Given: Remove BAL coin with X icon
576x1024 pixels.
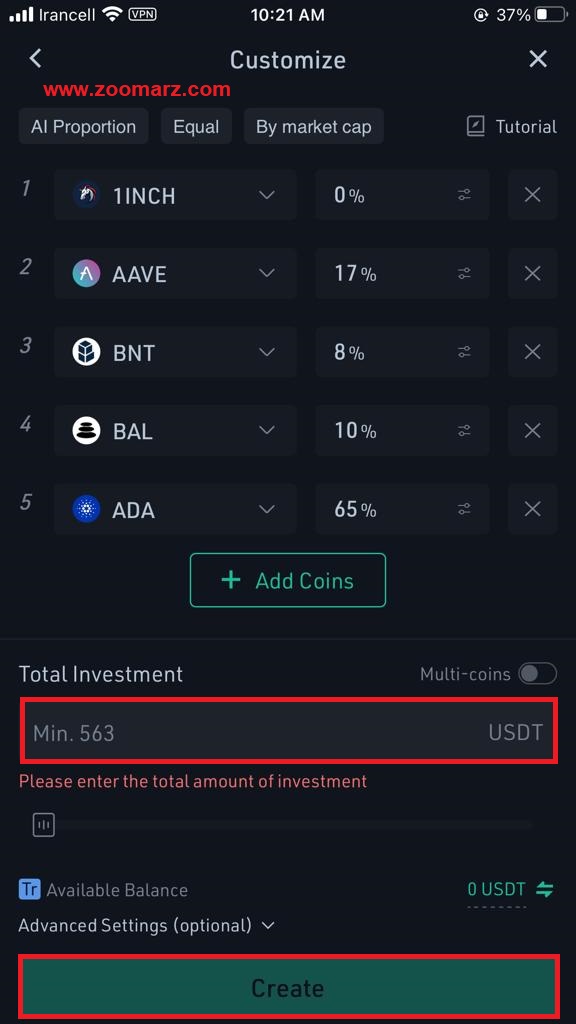Looking at the screenshot, I should point(532,430).
